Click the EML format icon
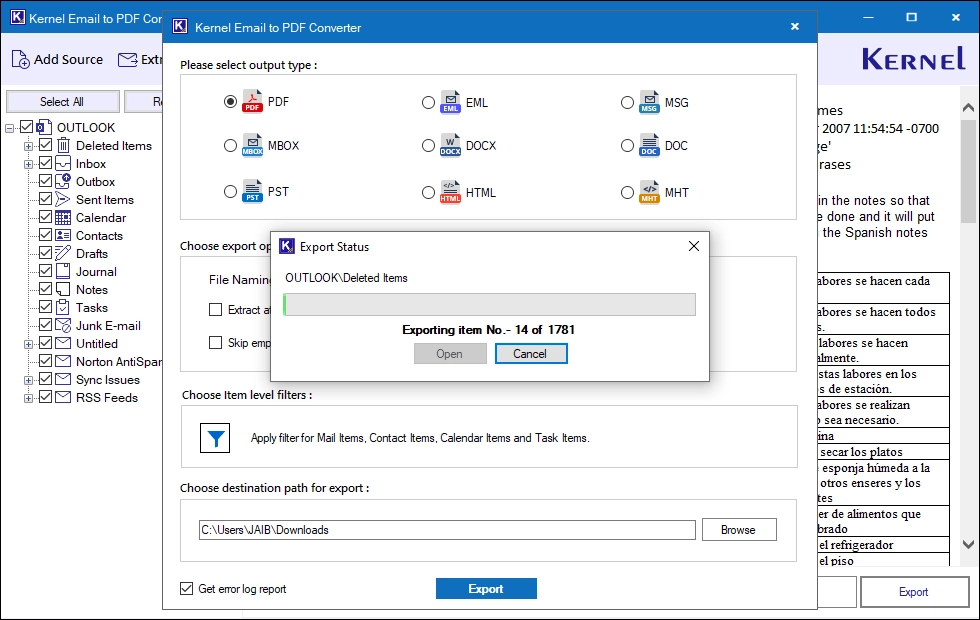Image resolution: width=980 pixels, height=620 pixels. pos(450,102)
